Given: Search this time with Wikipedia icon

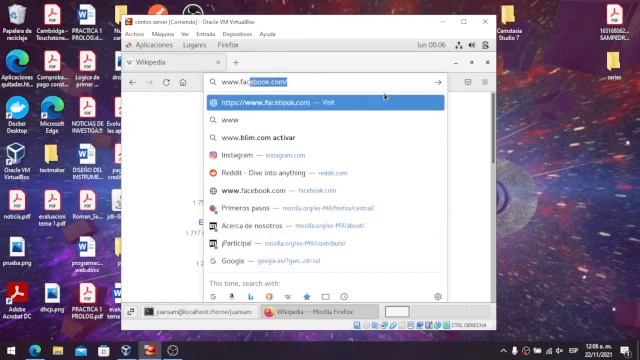Looking at the screenshot, I should pyautogui.click(x=288, y=297).
